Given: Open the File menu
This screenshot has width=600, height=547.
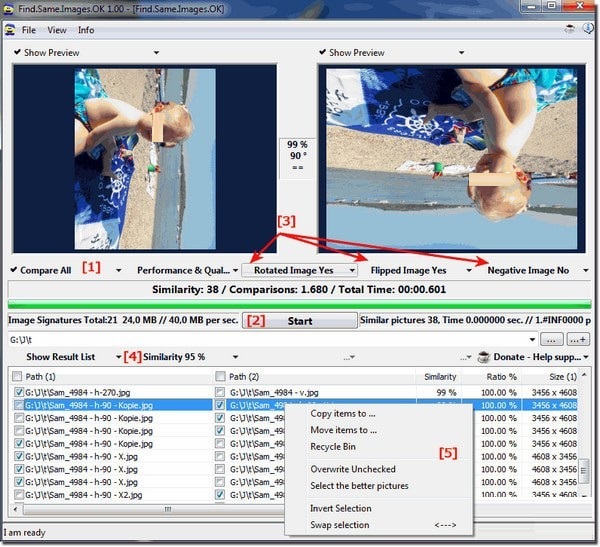Looking at the screenshot, I should (x=29, y=30).
